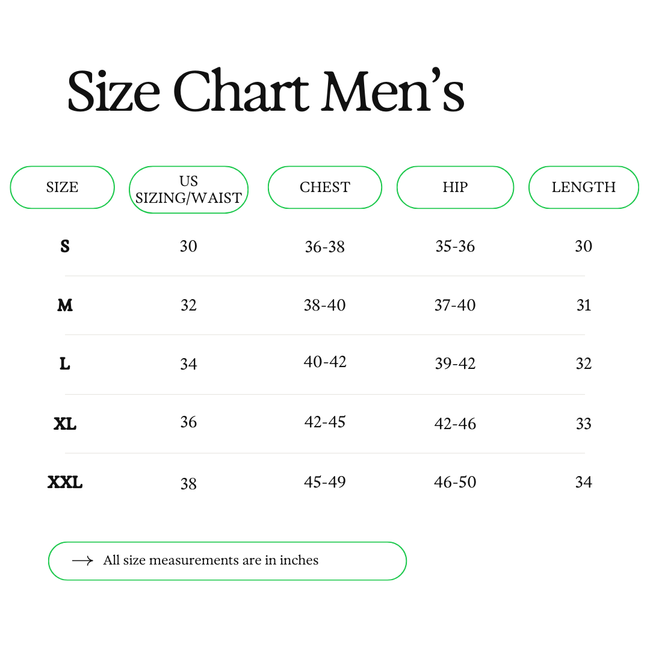Image resolution: width=650 pixels, height=650 pixels.
Task: Select length value 33 in XL row
Action: coord(583,424)
